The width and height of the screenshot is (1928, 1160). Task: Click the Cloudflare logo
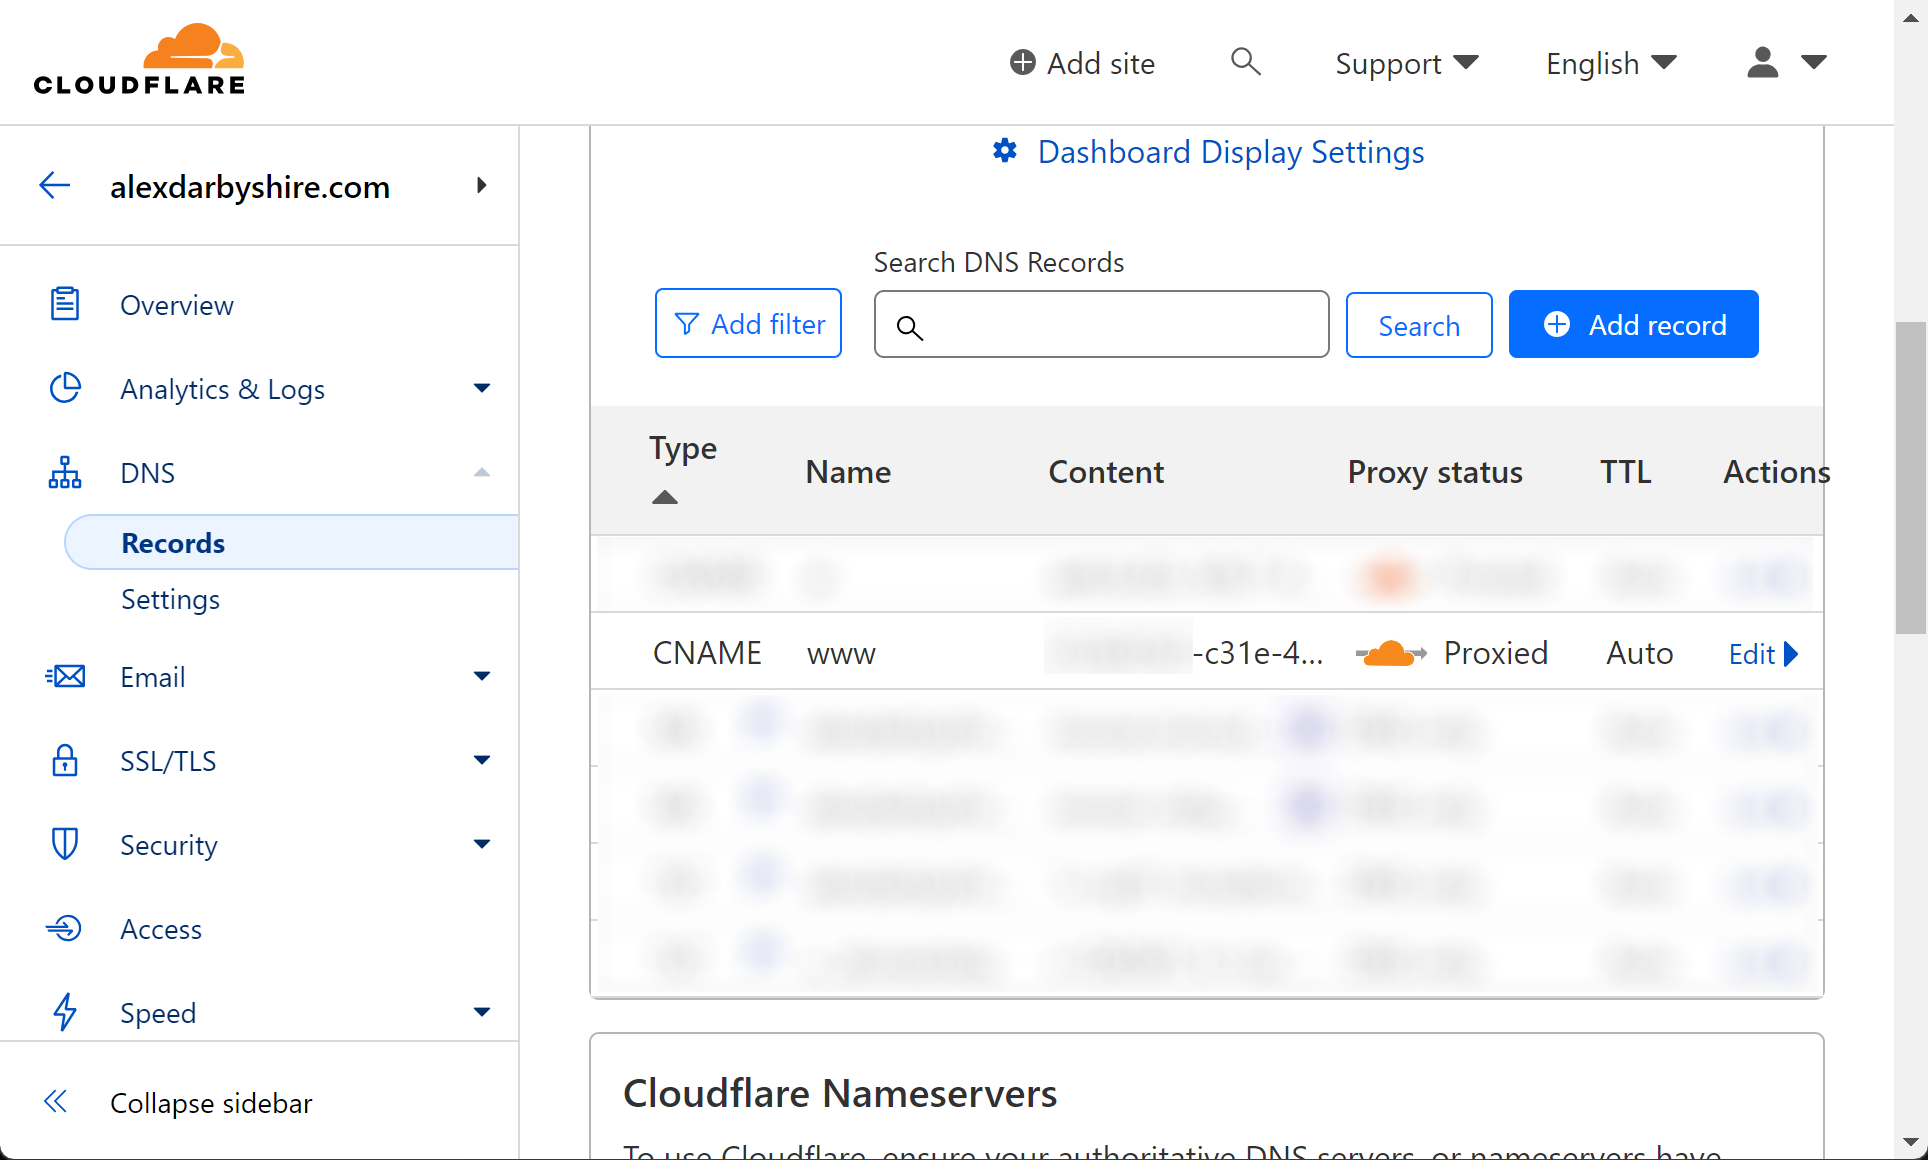pos(139,59)
